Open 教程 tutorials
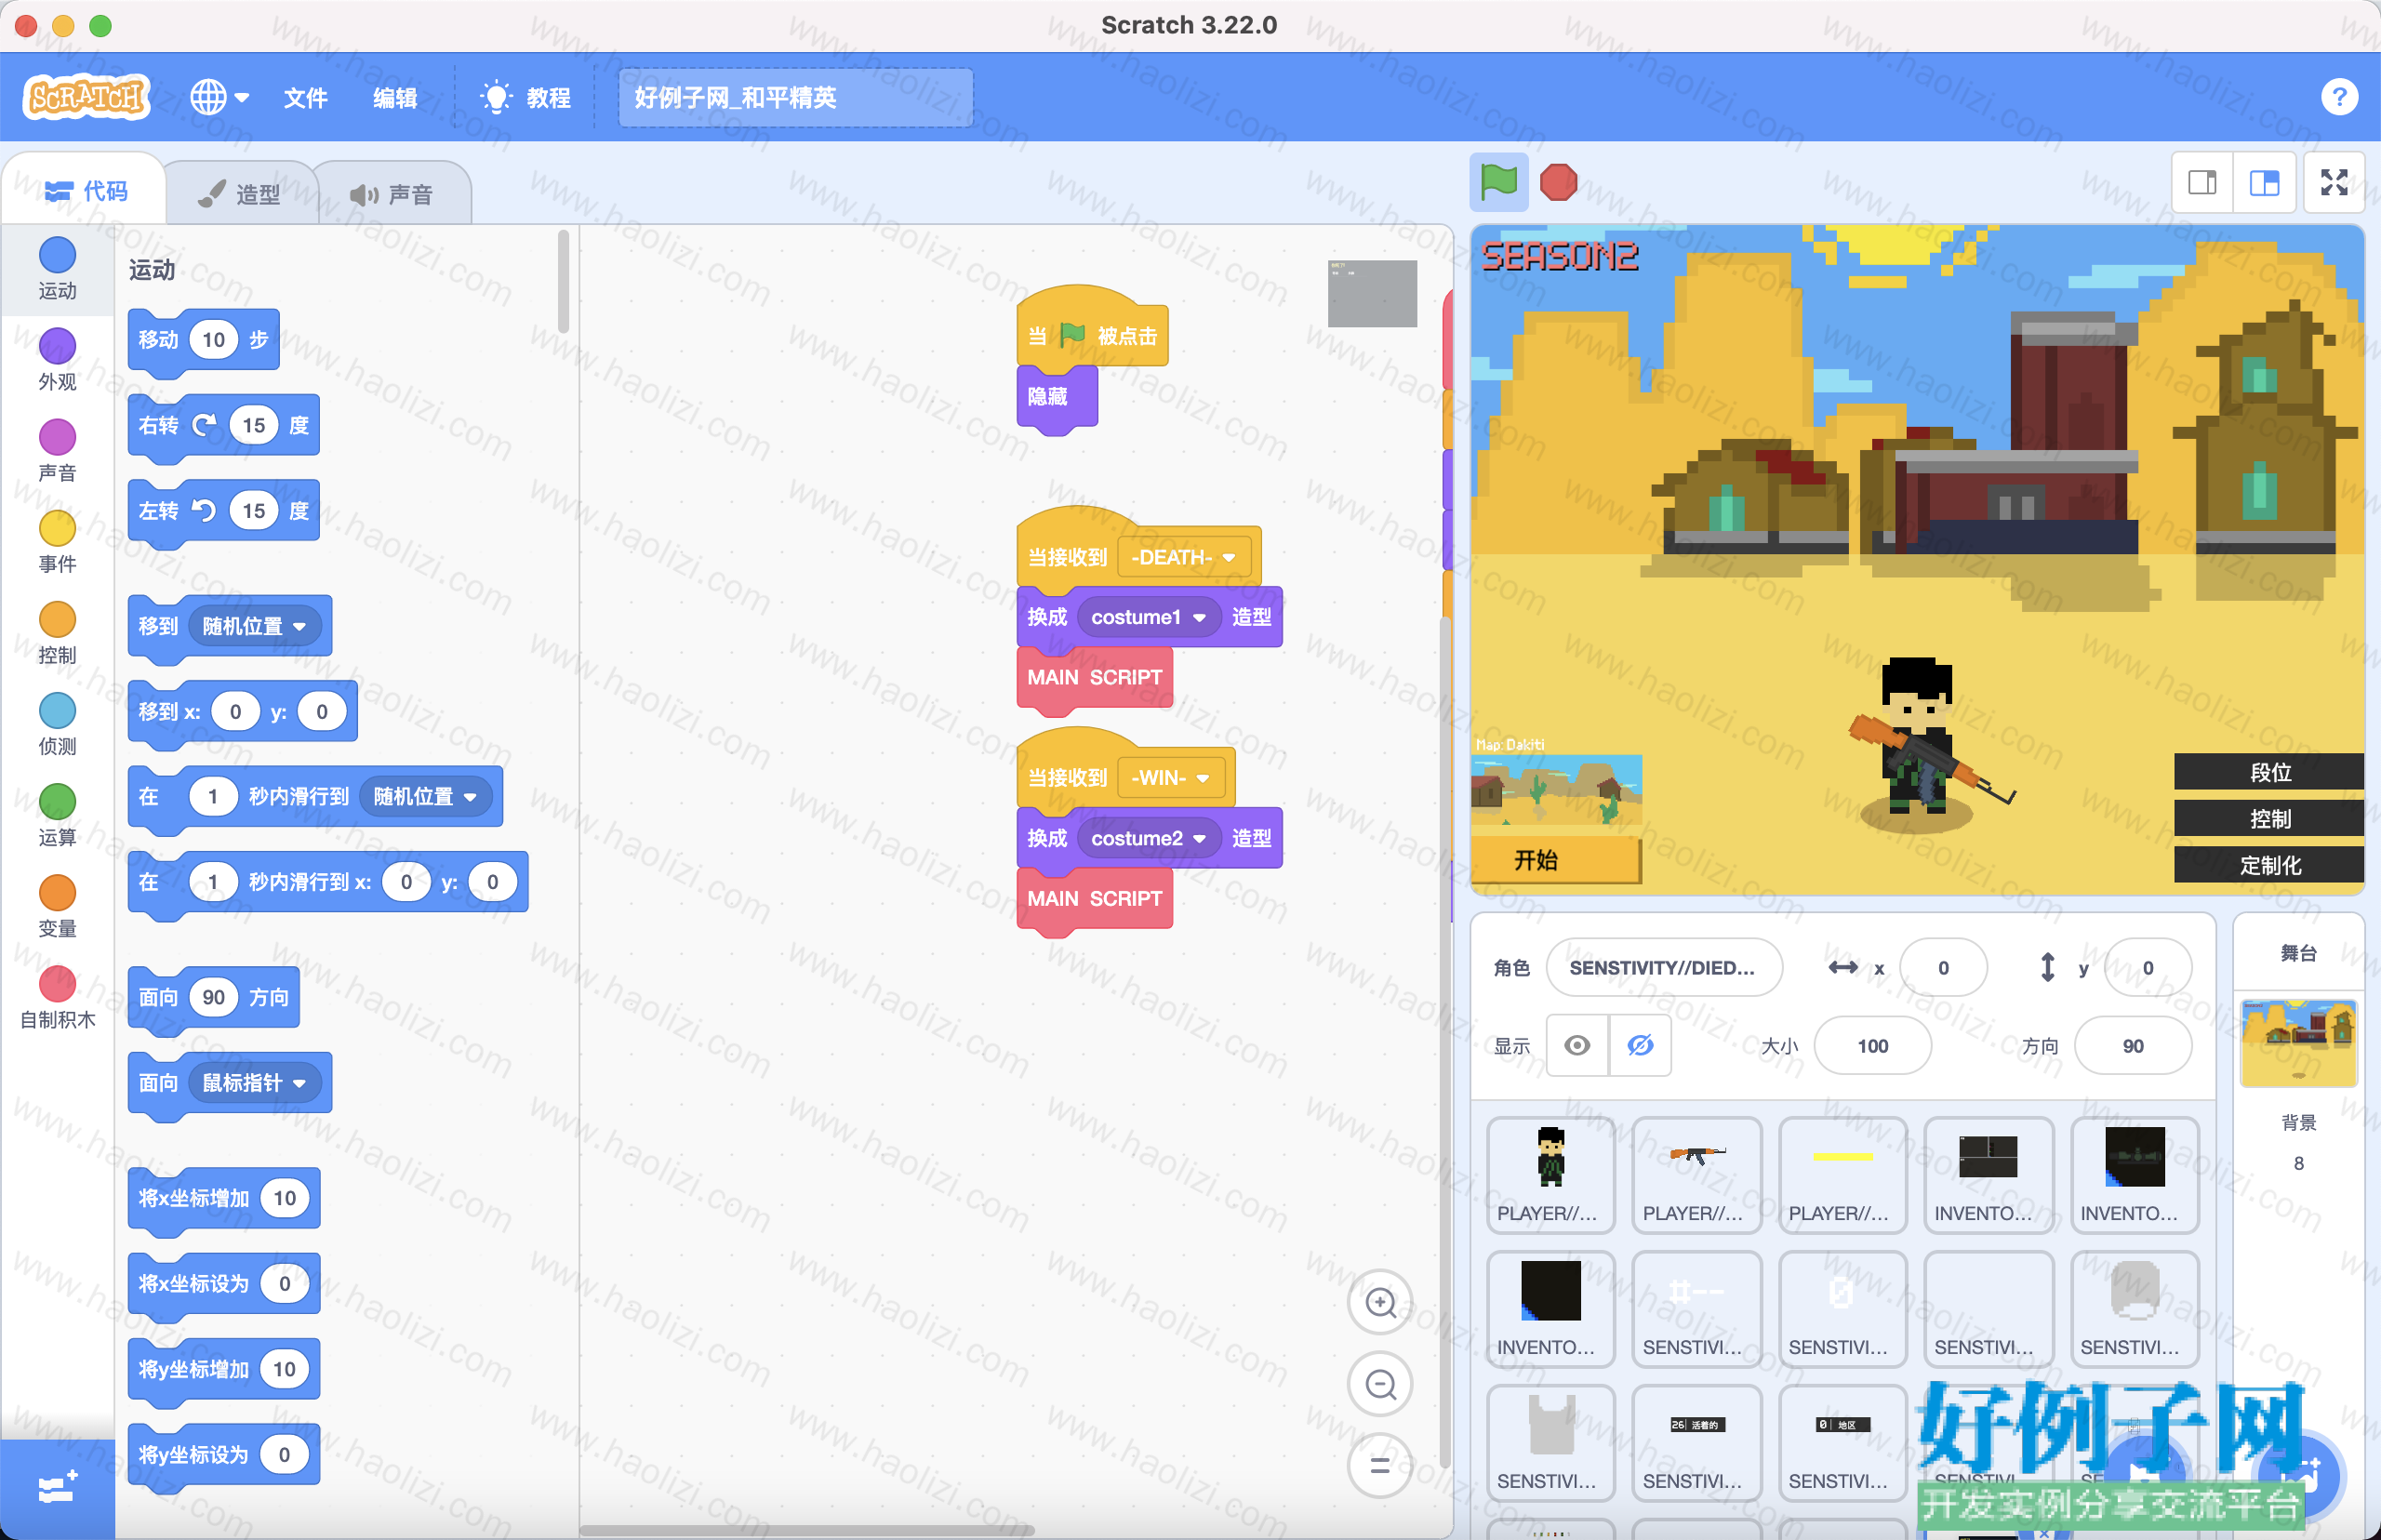This screenshot has height=1540, width=2381. (525, 97)
